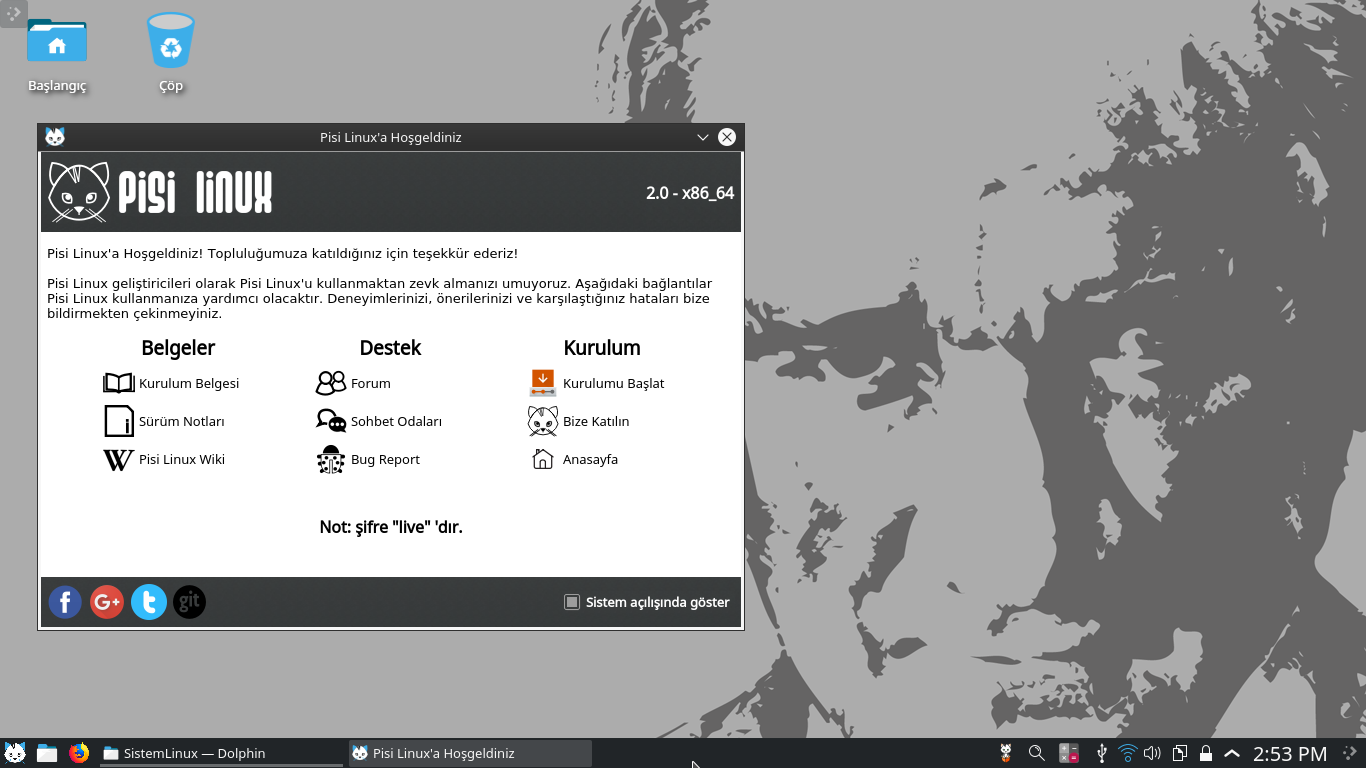Open the calculator tray icon

point(1069,753)
